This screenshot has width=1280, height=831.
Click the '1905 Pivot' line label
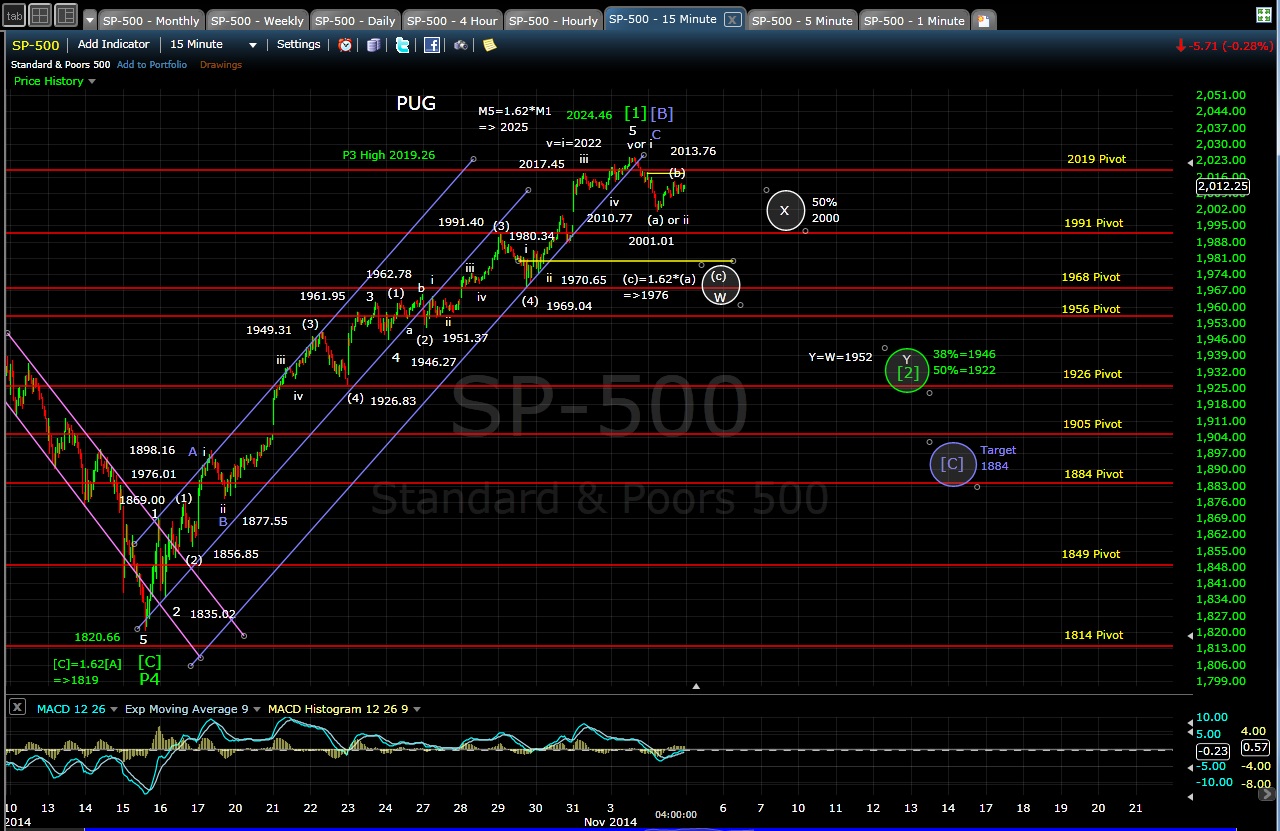(1092, 424)
